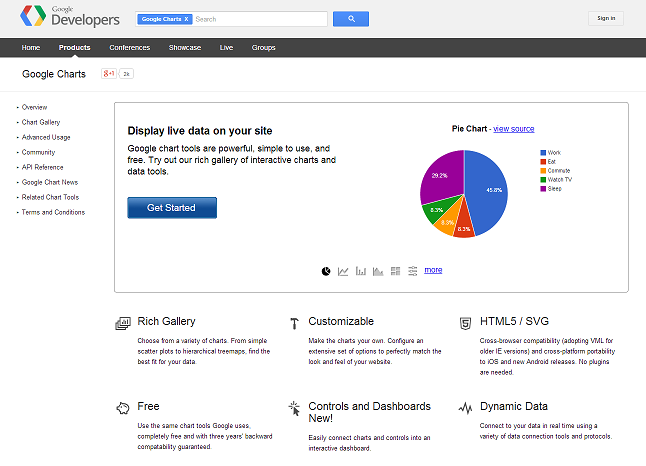Go to Conferences in the nav bar
Screen dimensions: 646x466
[x=130, y=48]
